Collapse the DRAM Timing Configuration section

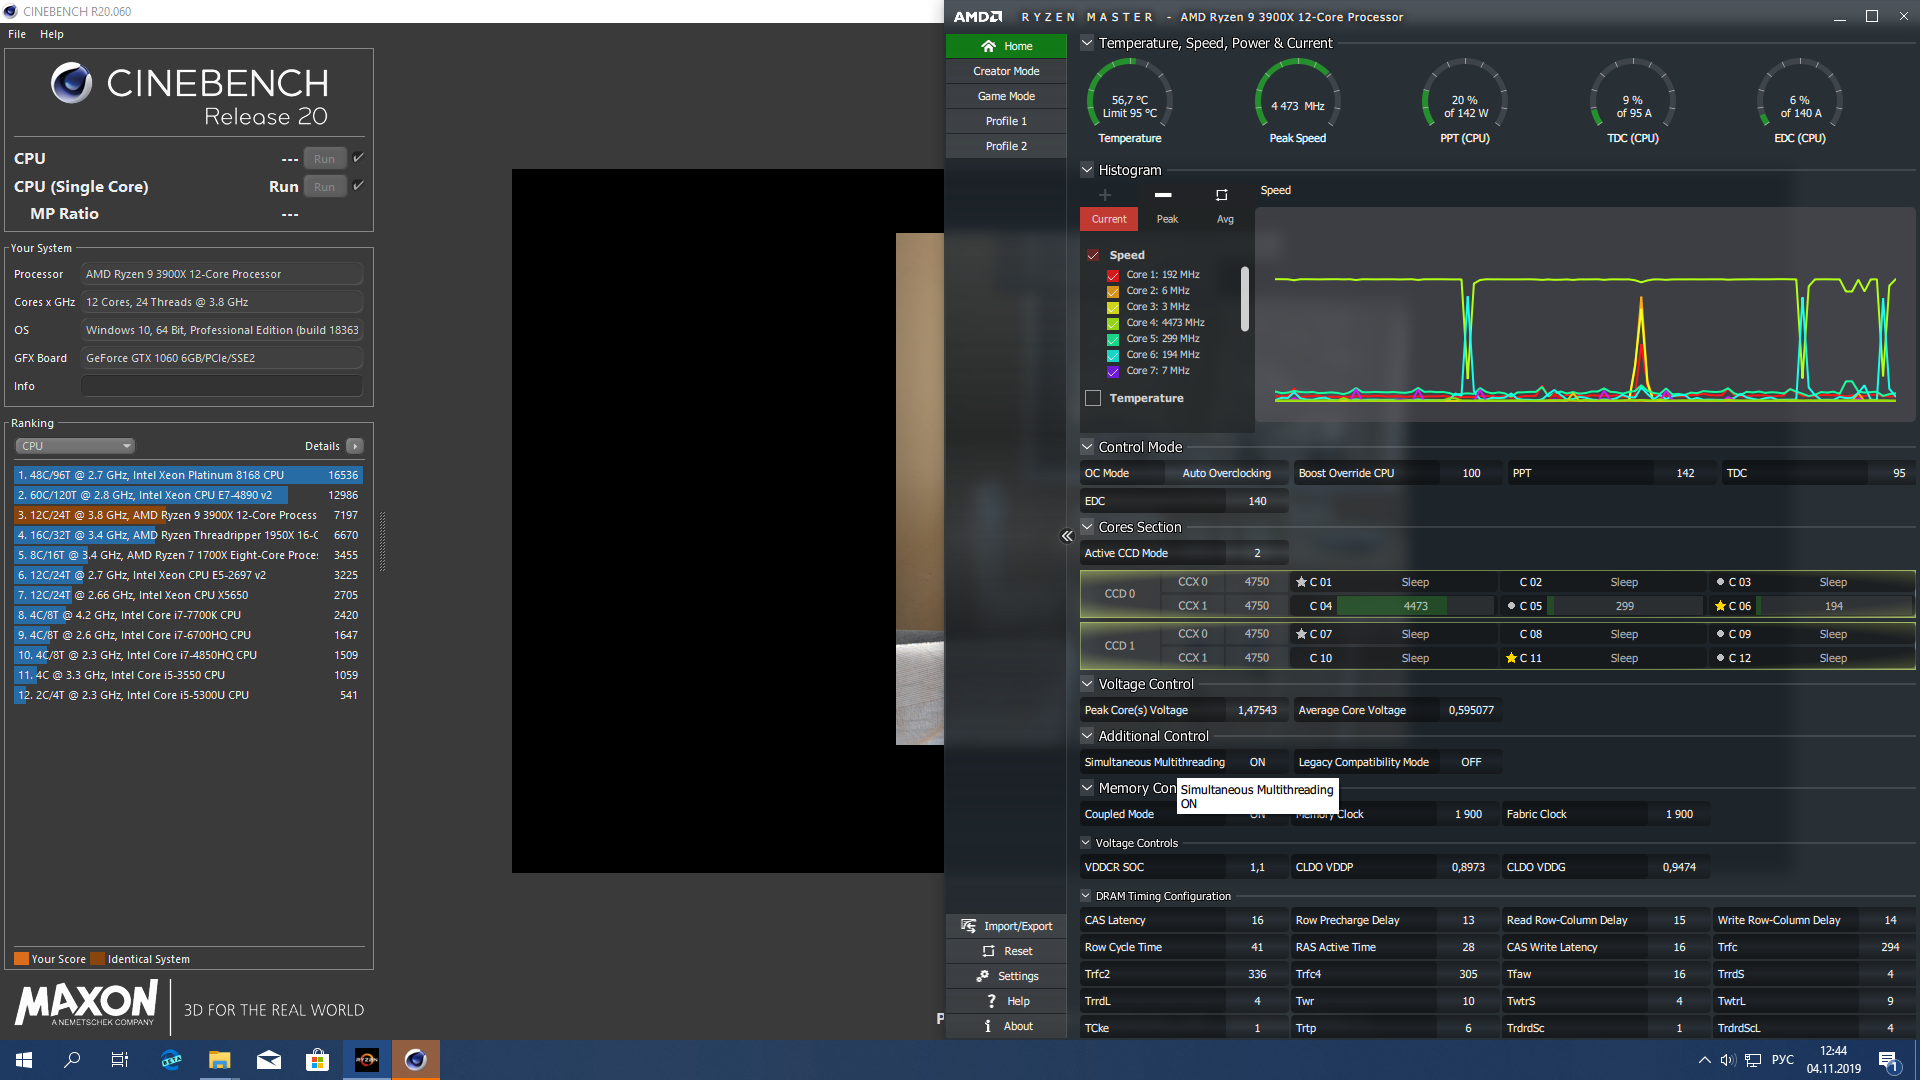point(1086,896)
